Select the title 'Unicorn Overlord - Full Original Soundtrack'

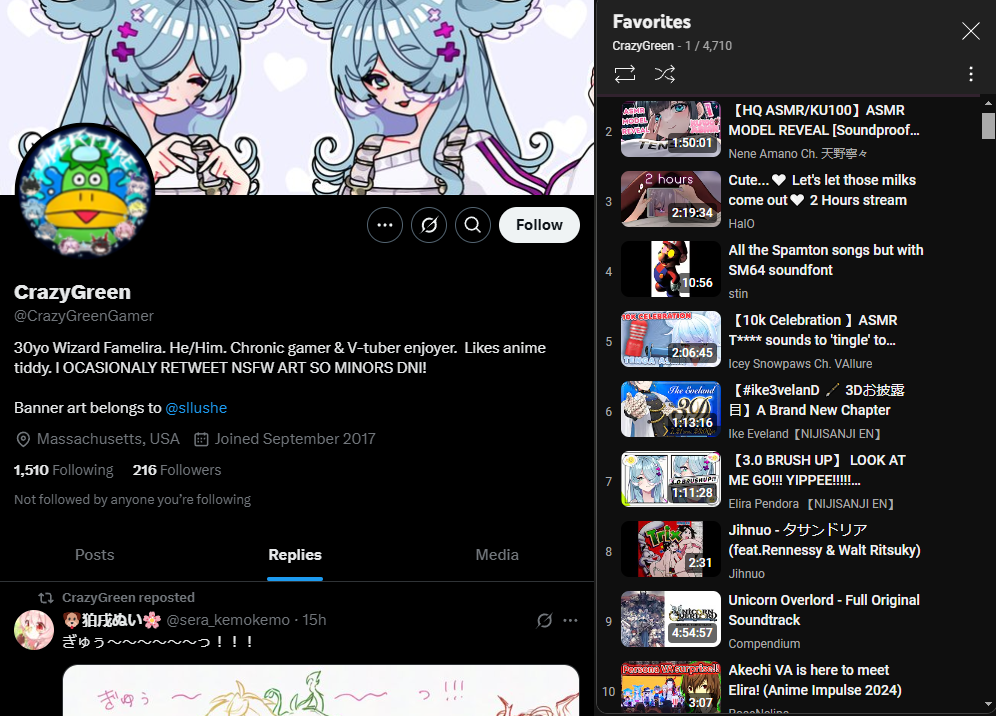pos(824,610)
